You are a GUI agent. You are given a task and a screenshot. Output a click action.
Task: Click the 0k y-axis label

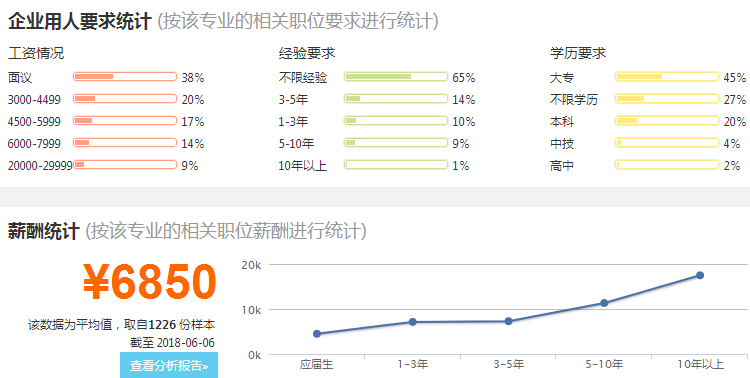[x=254, y=356]
